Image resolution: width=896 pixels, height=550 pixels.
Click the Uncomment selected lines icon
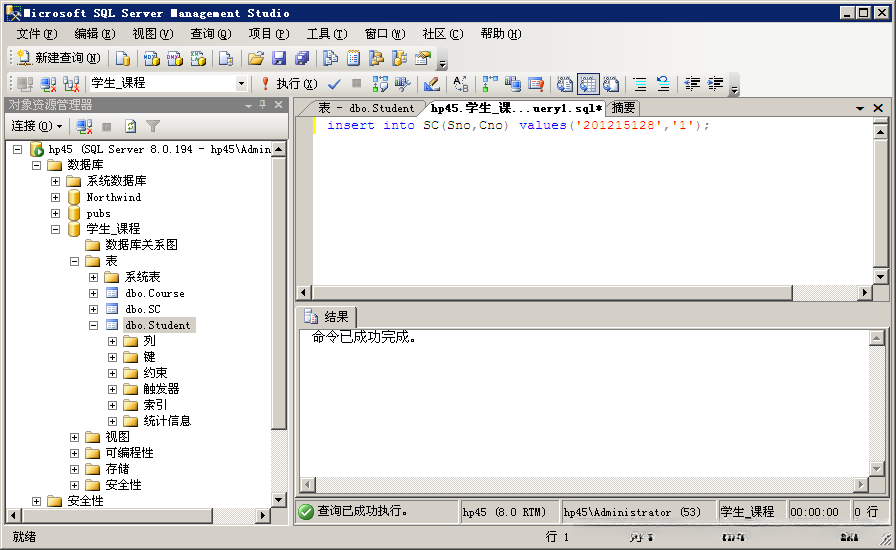tap(663, 84)
